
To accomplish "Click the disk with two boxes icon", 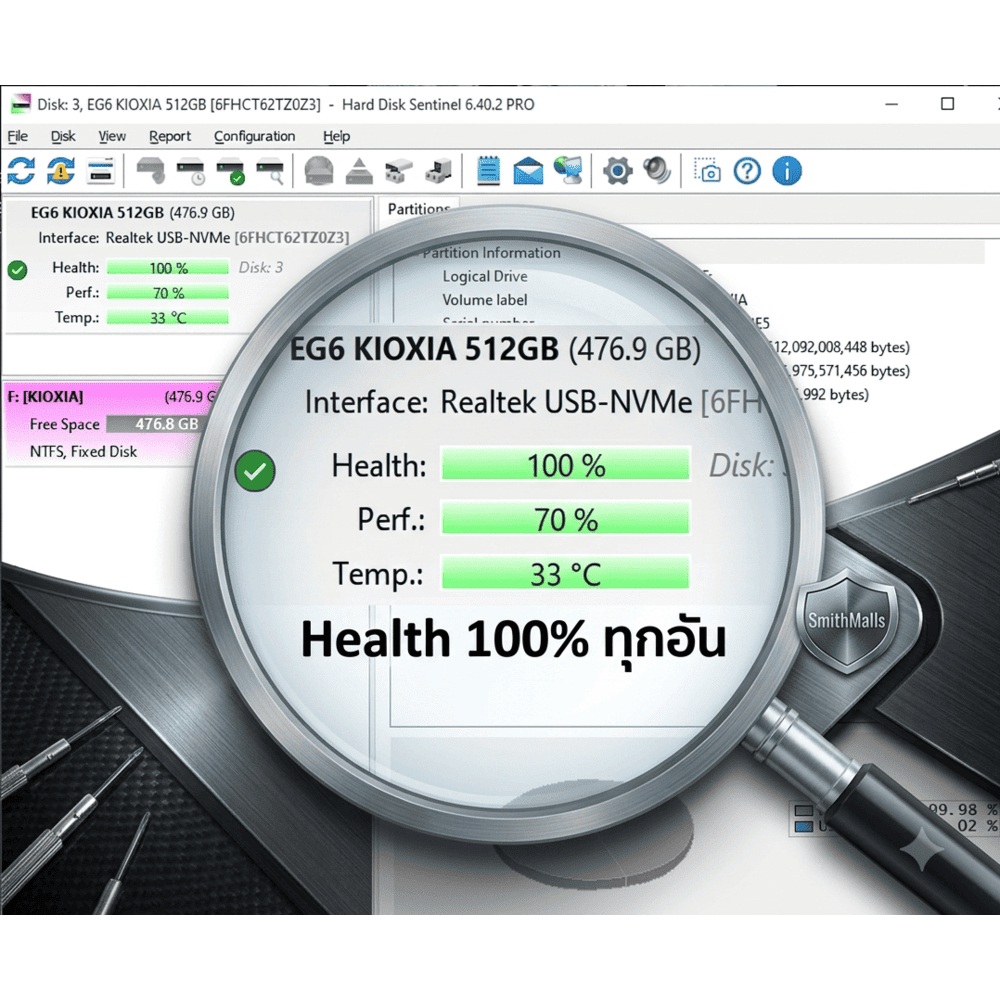I will click(399, 171).
